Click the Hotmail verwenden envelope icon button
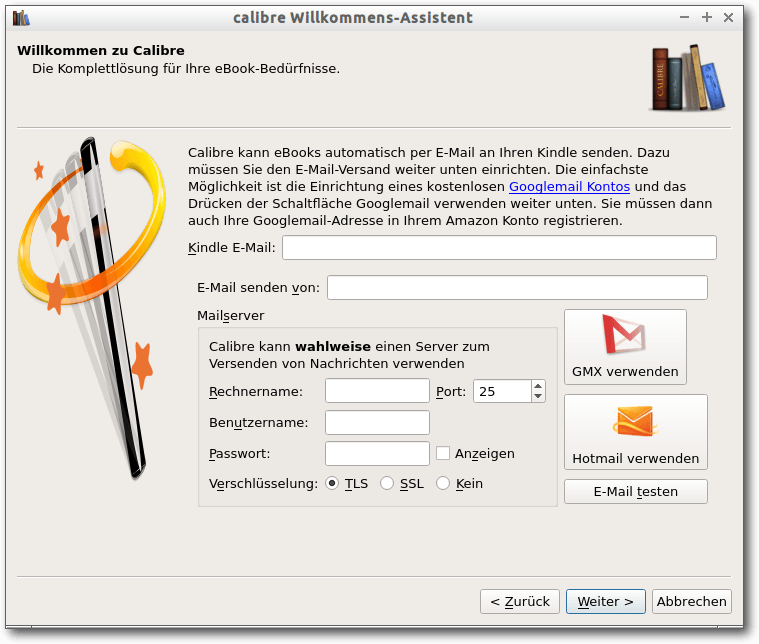 636,432
